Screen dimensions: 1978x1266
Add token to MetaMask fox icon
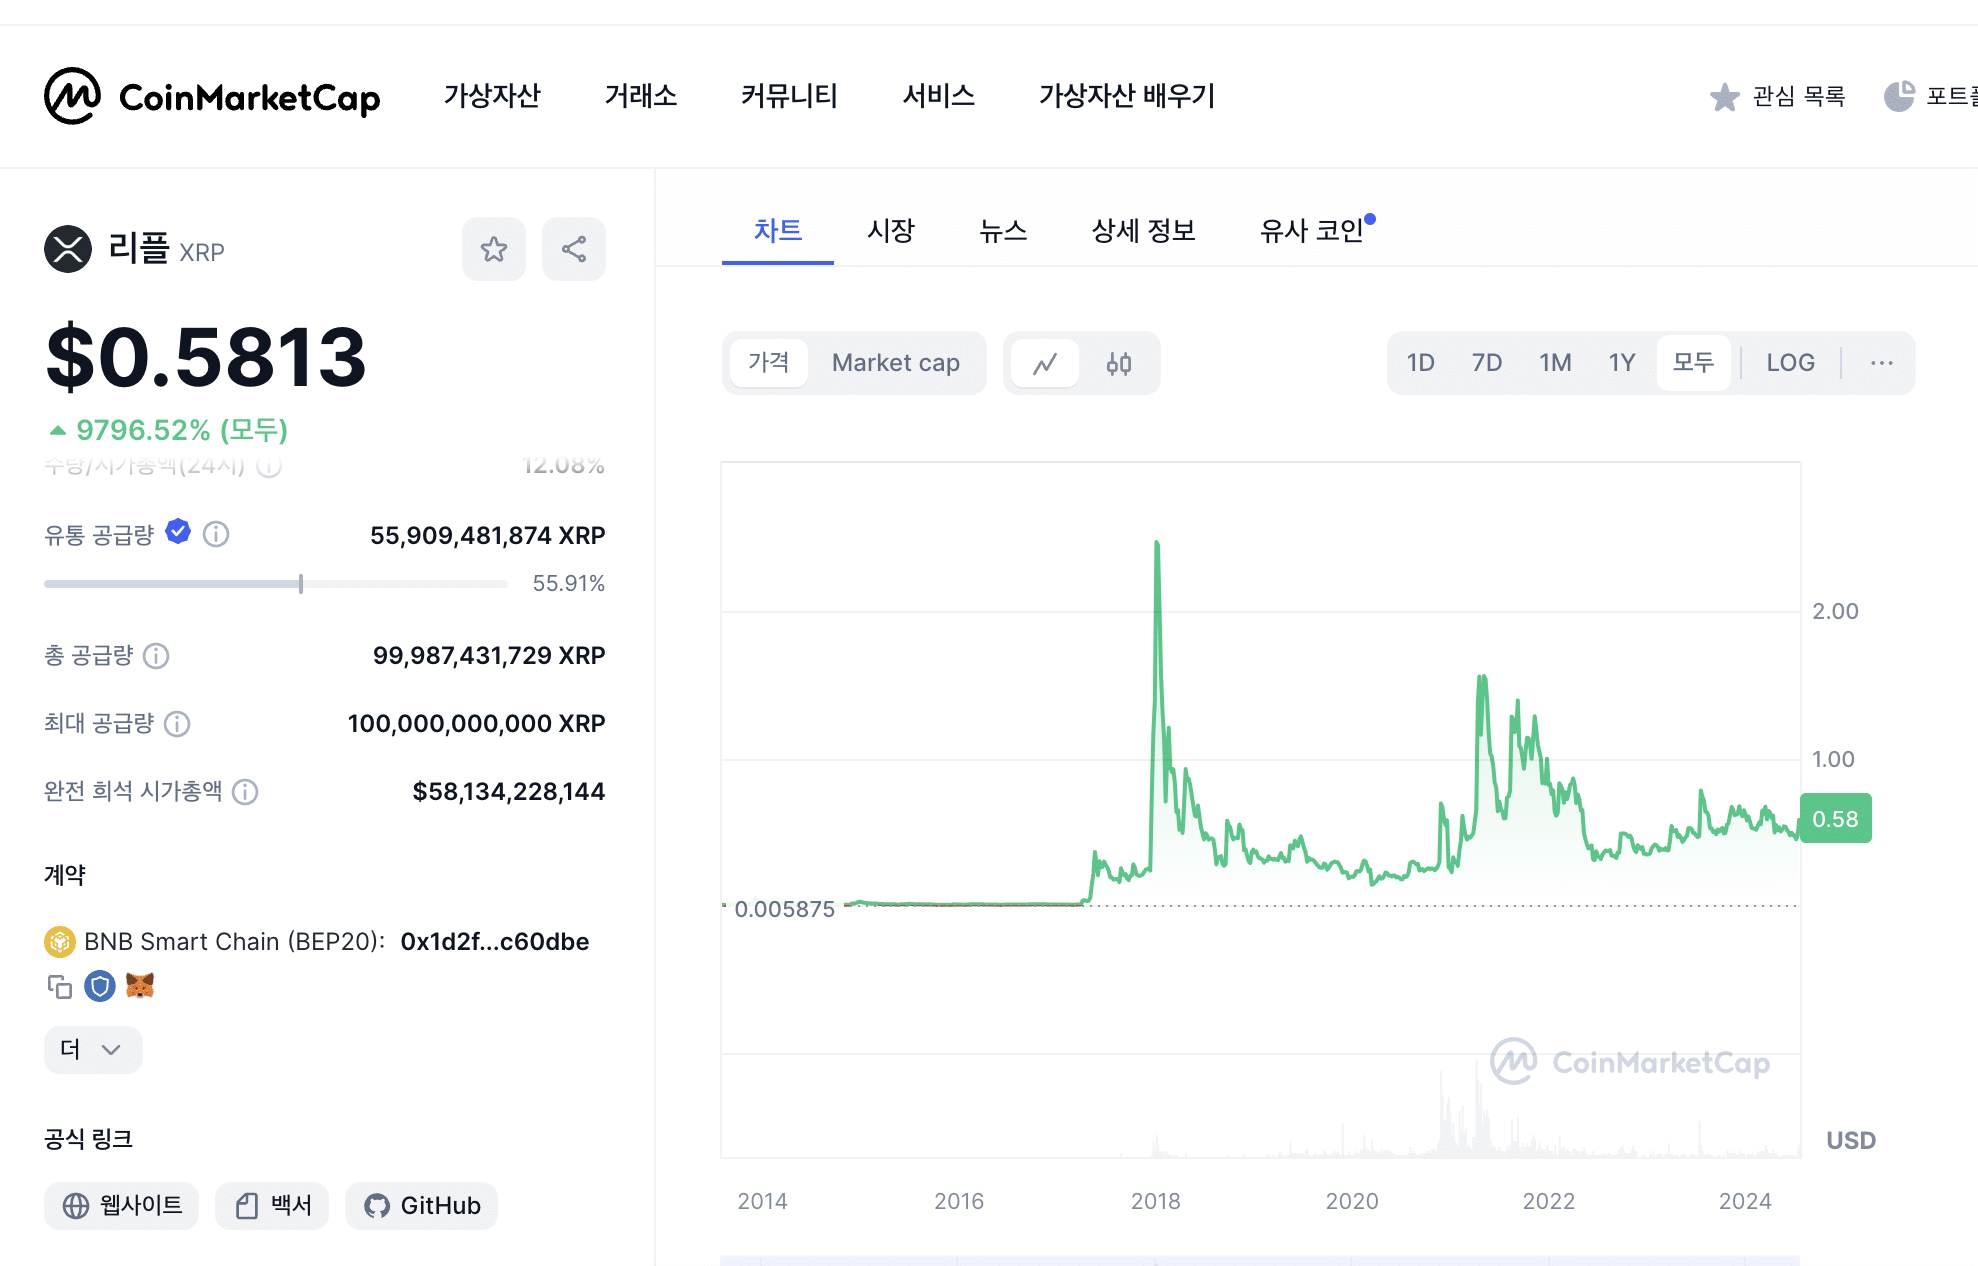pyautogui.click(x=140, y=986)
